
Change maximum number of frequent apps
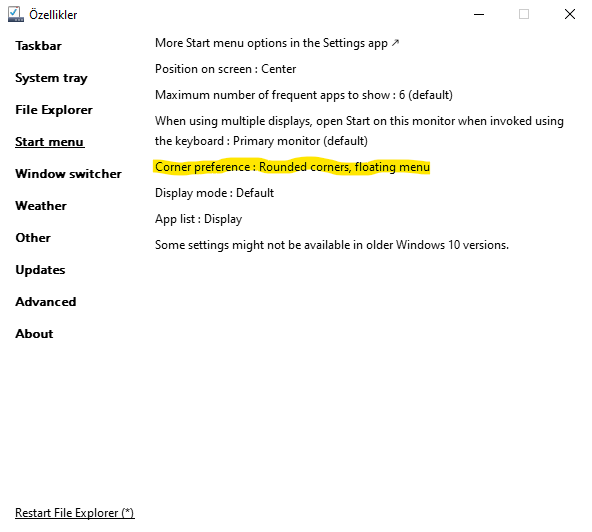coord(304,95)
